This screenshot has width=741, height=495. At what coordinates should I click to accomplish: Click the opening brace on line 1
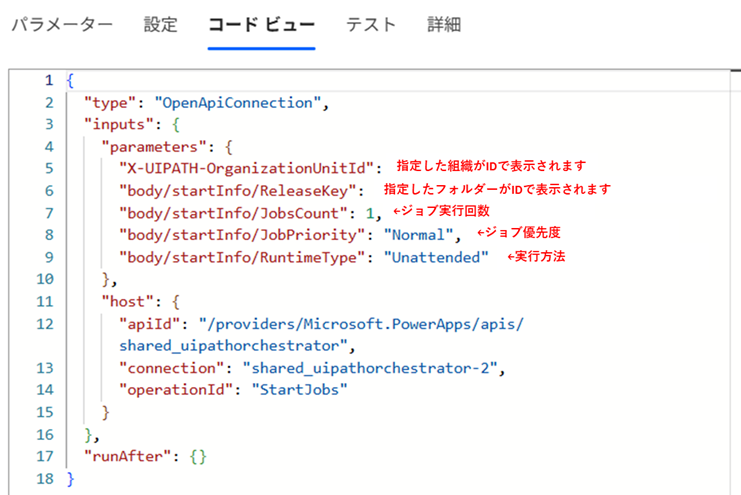tap(70, 80)
